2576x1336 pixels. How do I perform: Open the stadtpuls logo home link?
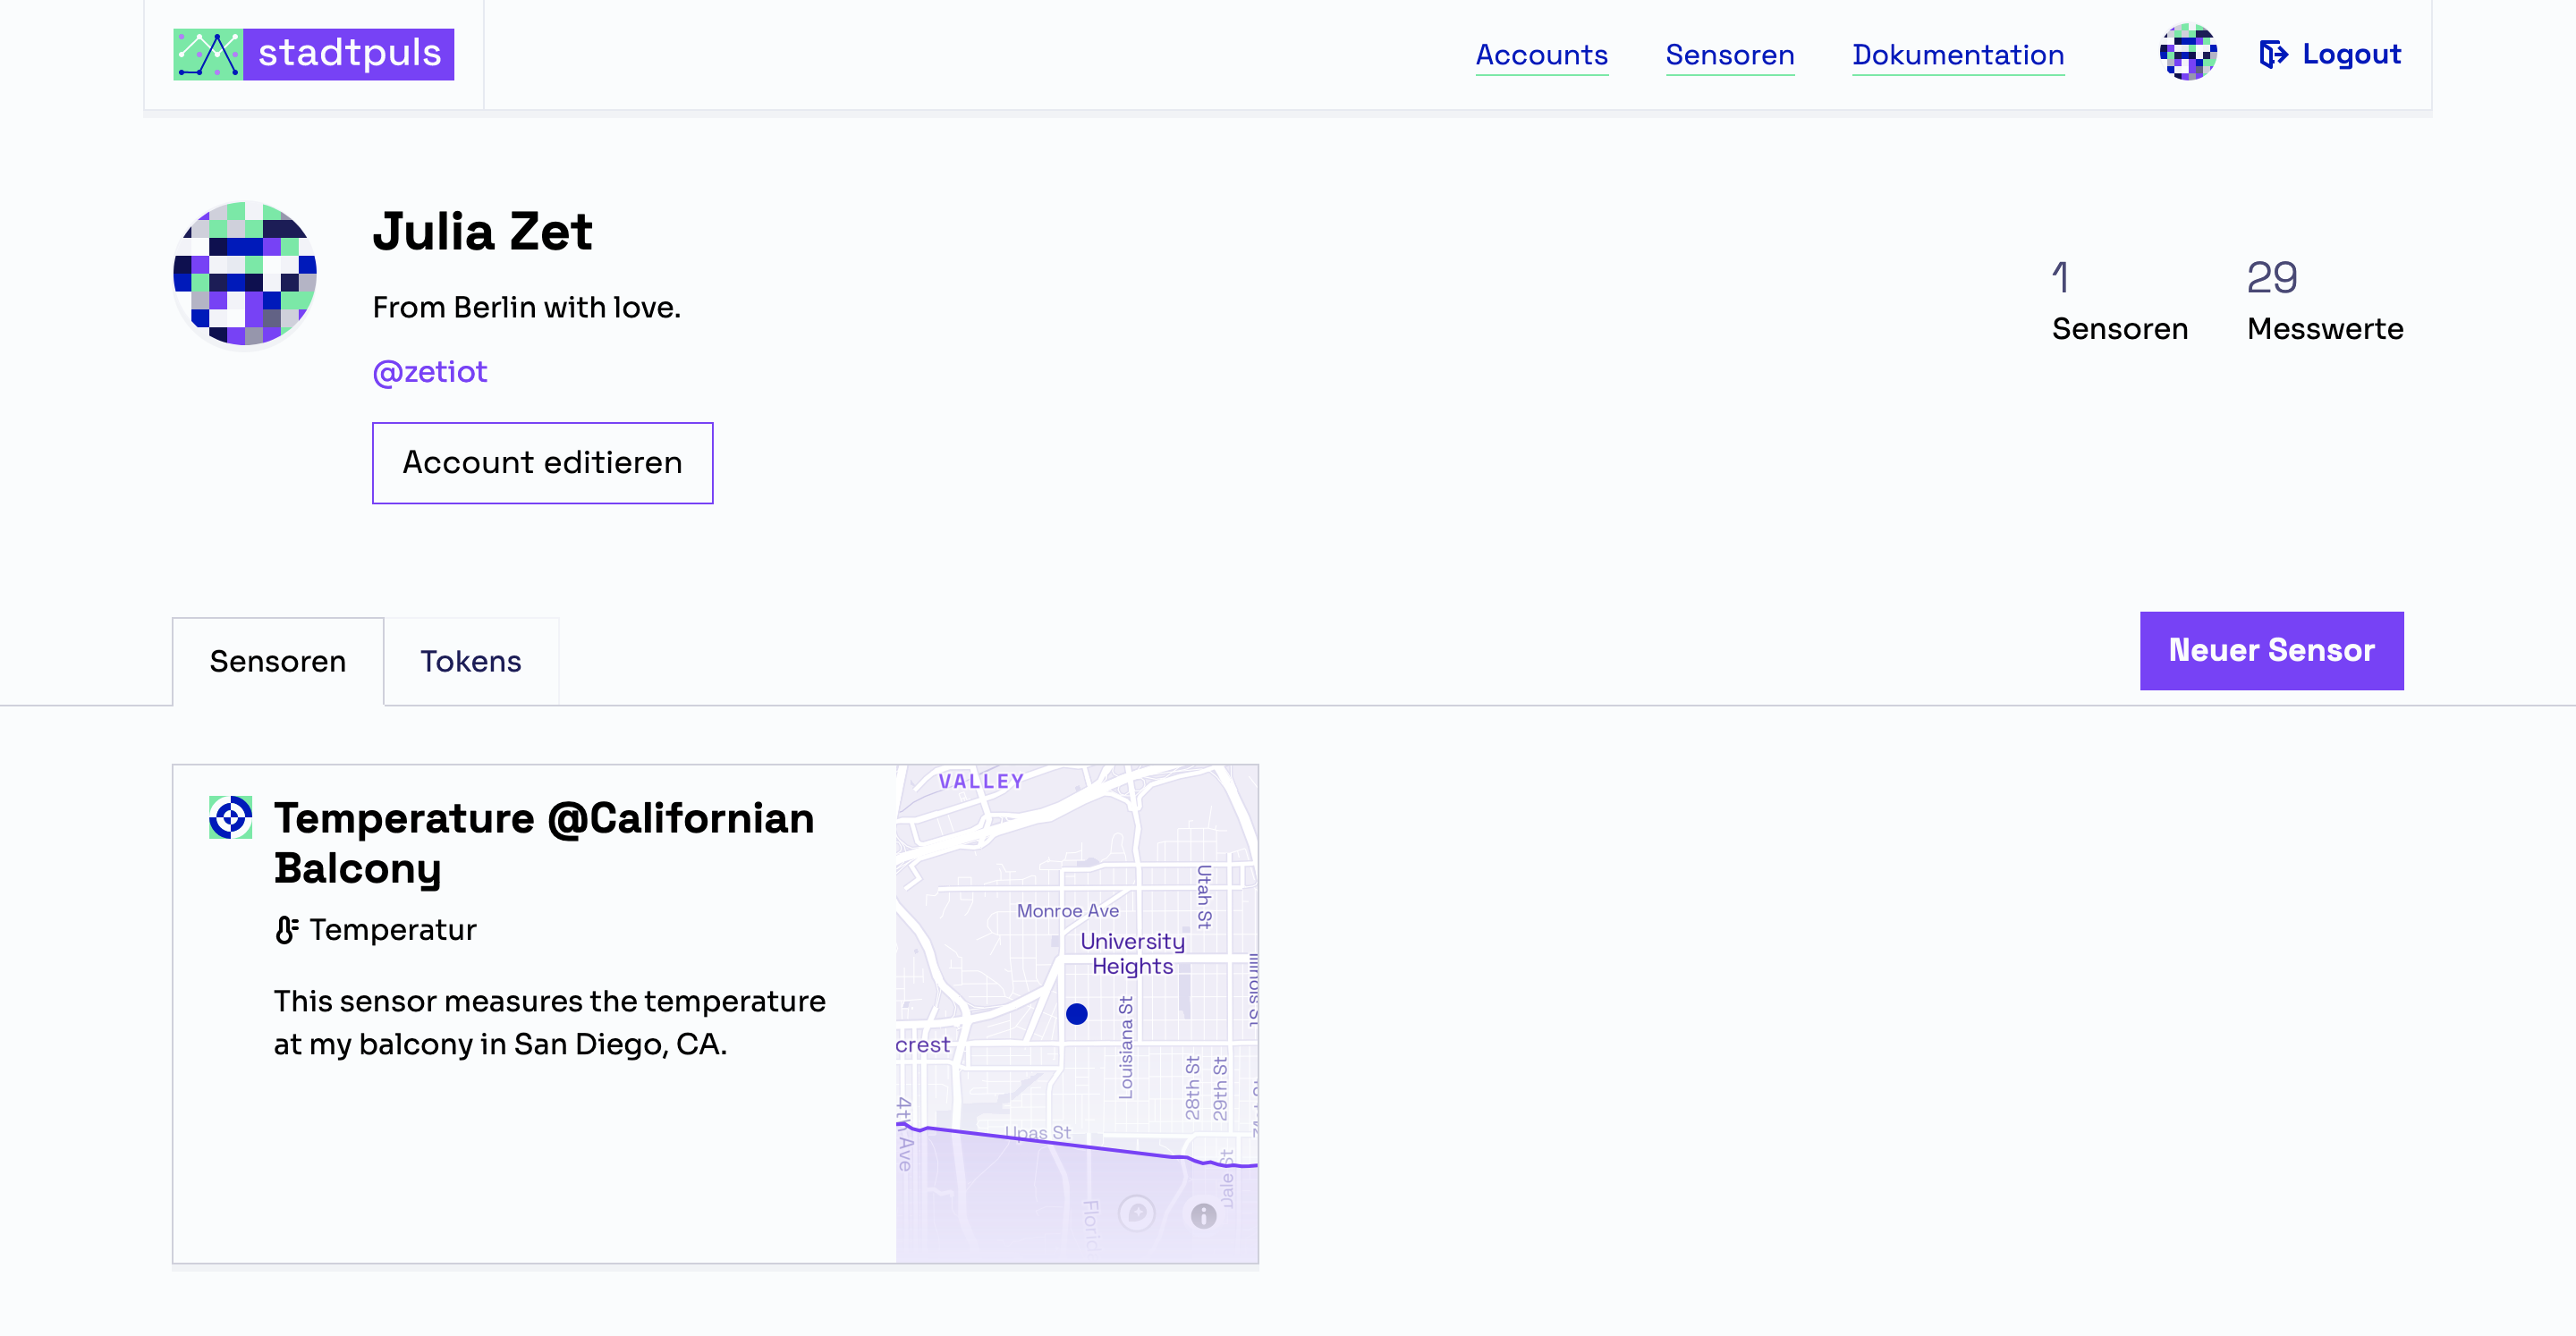313,54
